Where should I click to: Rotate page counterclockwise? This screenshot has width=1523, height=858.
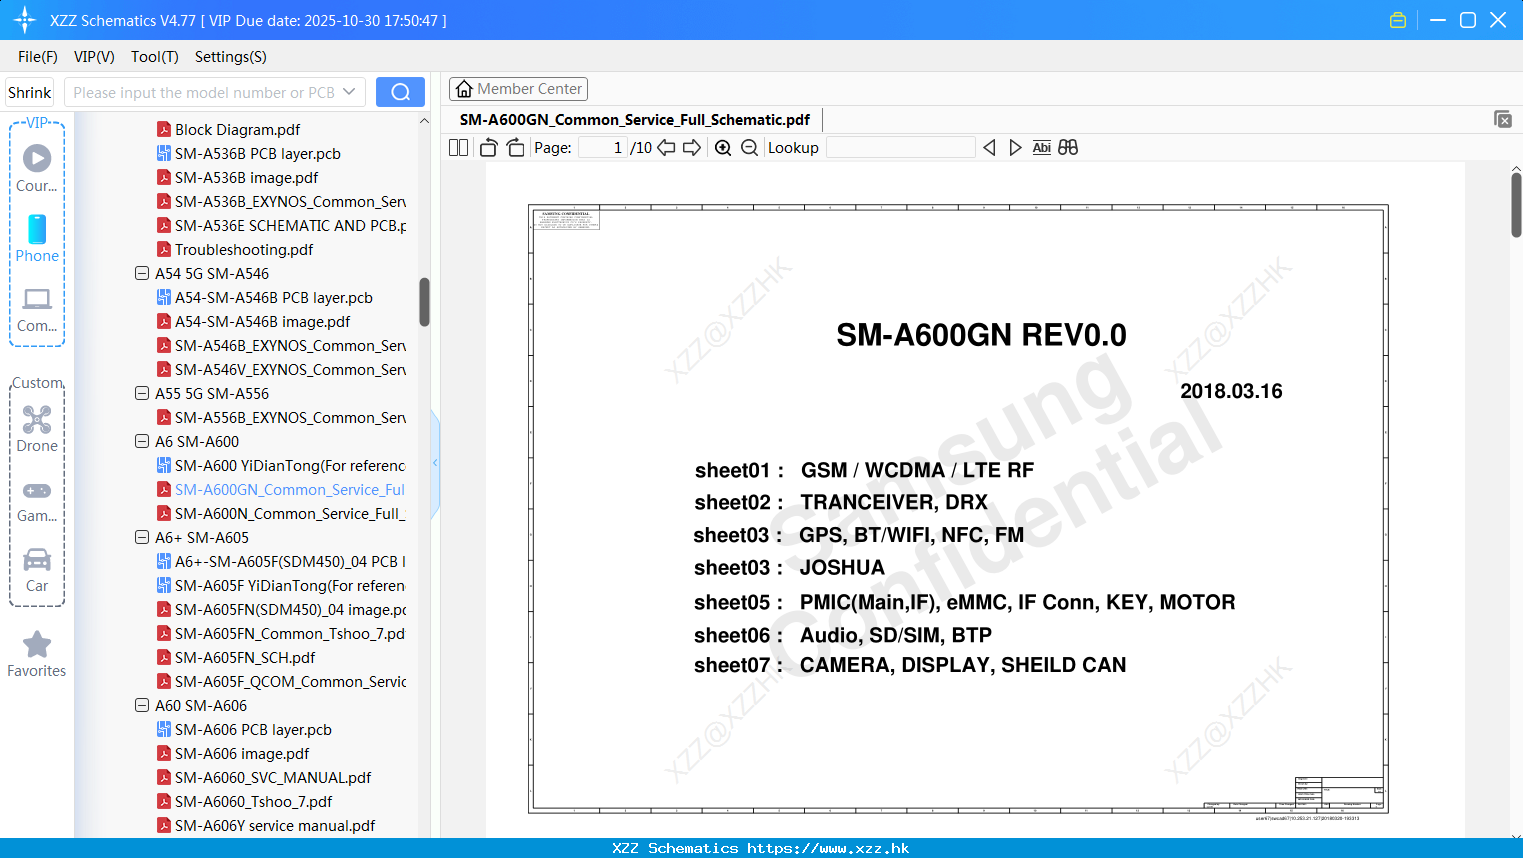(x=488, y=147)
